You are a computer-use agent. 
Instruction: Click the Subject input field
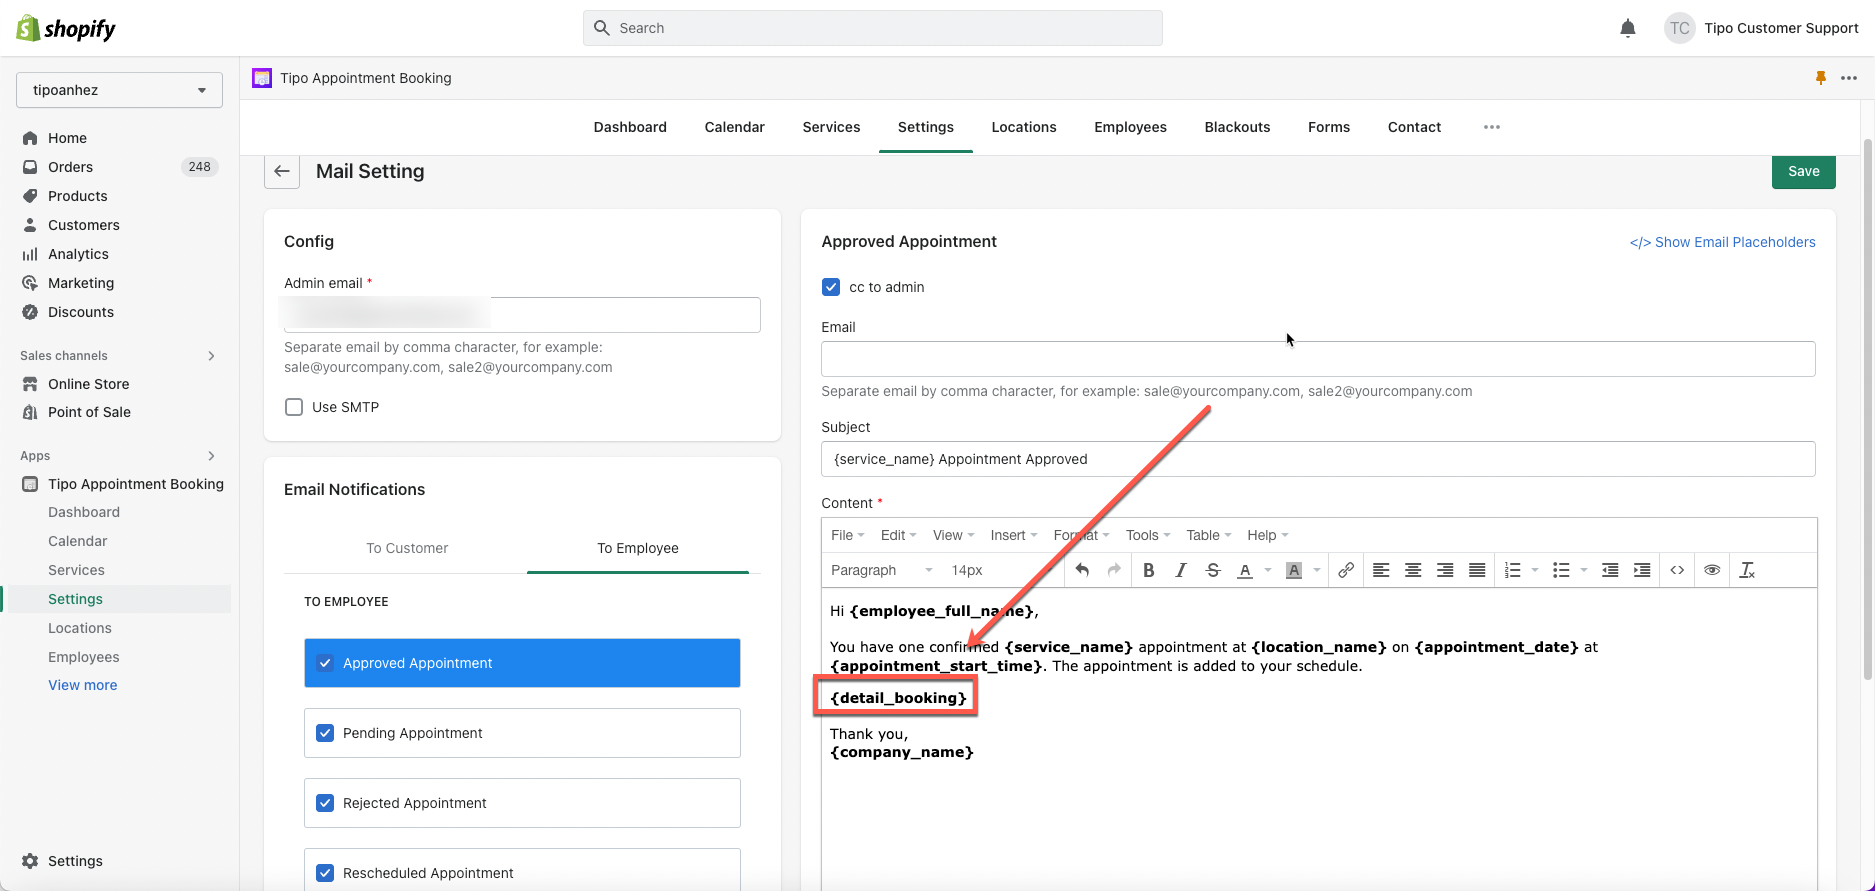coord(1318,459)
